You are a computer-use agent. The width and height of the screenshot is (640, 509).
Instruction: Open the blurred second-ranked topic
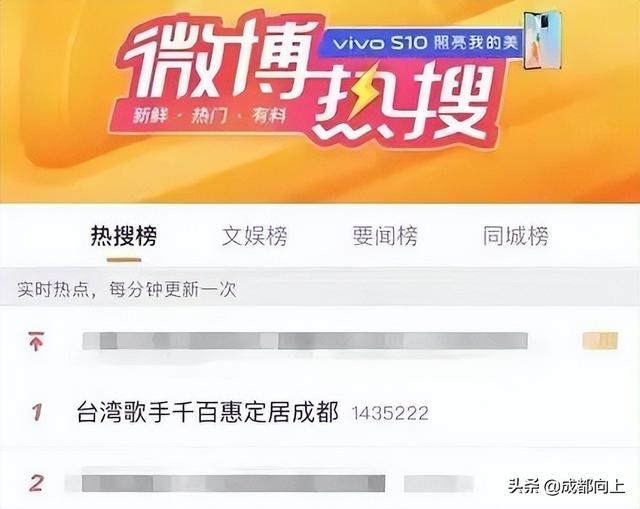point(233,484)
